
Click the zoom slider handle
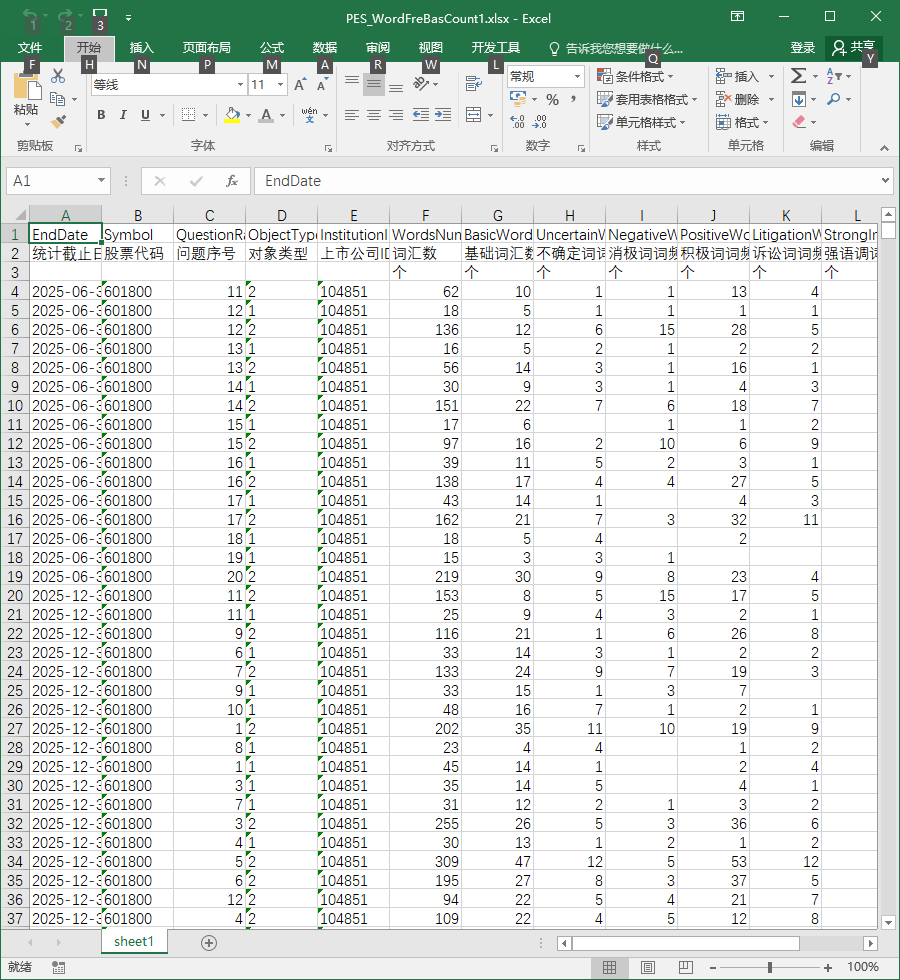(x=770, y=967)
